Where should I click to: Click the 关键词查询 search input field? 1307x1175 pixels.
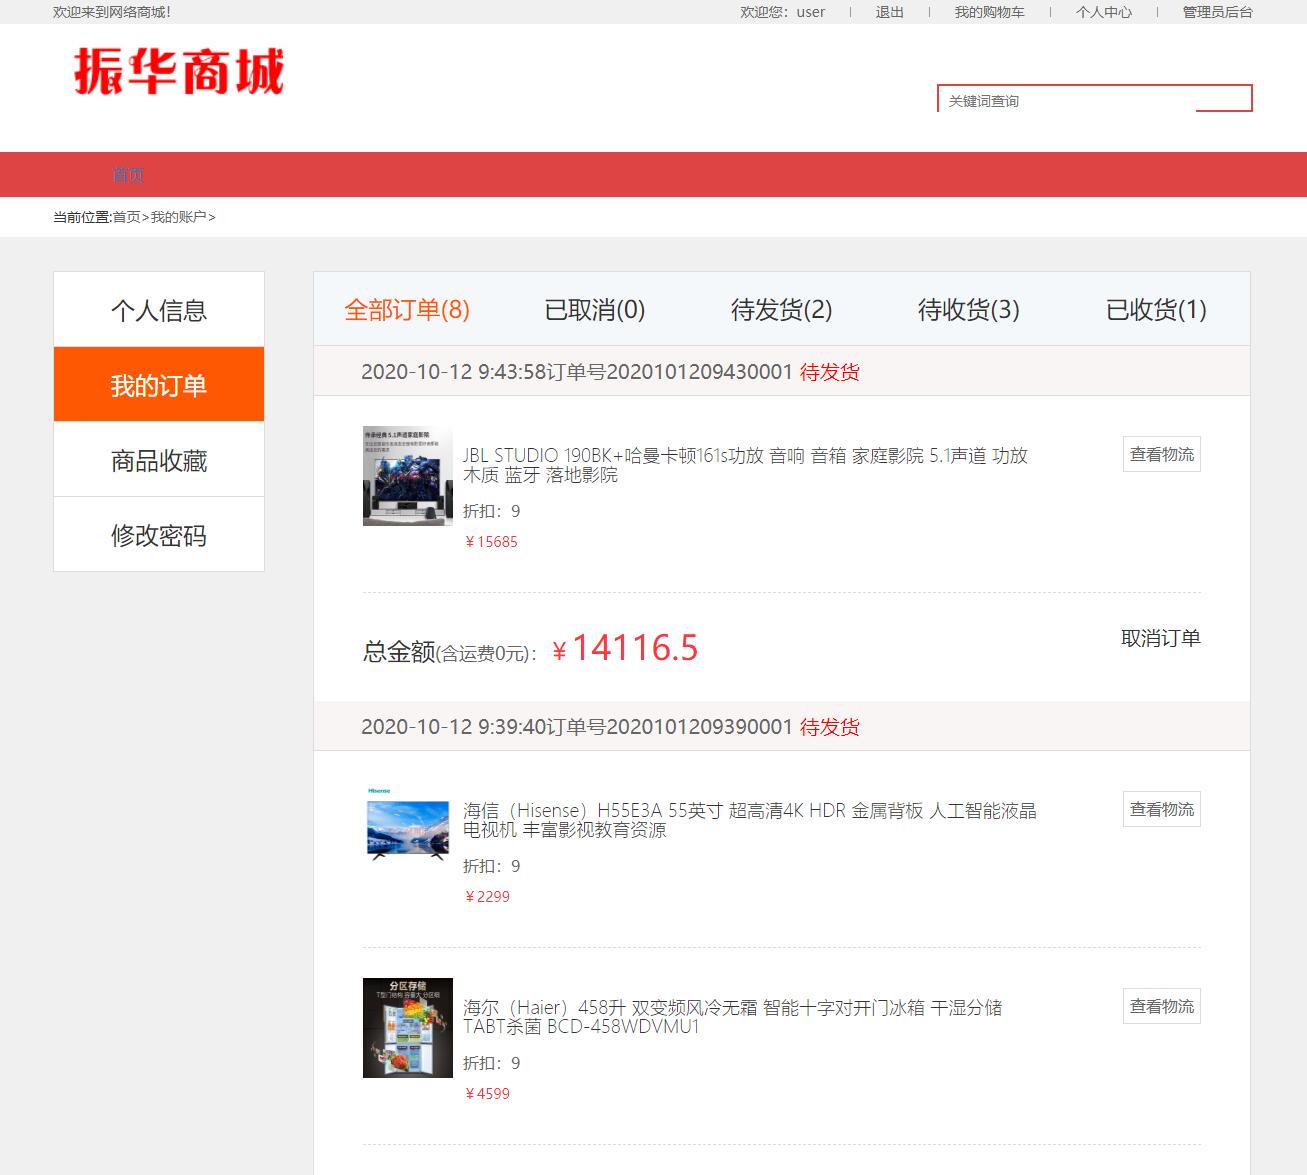coord(1060,99)
